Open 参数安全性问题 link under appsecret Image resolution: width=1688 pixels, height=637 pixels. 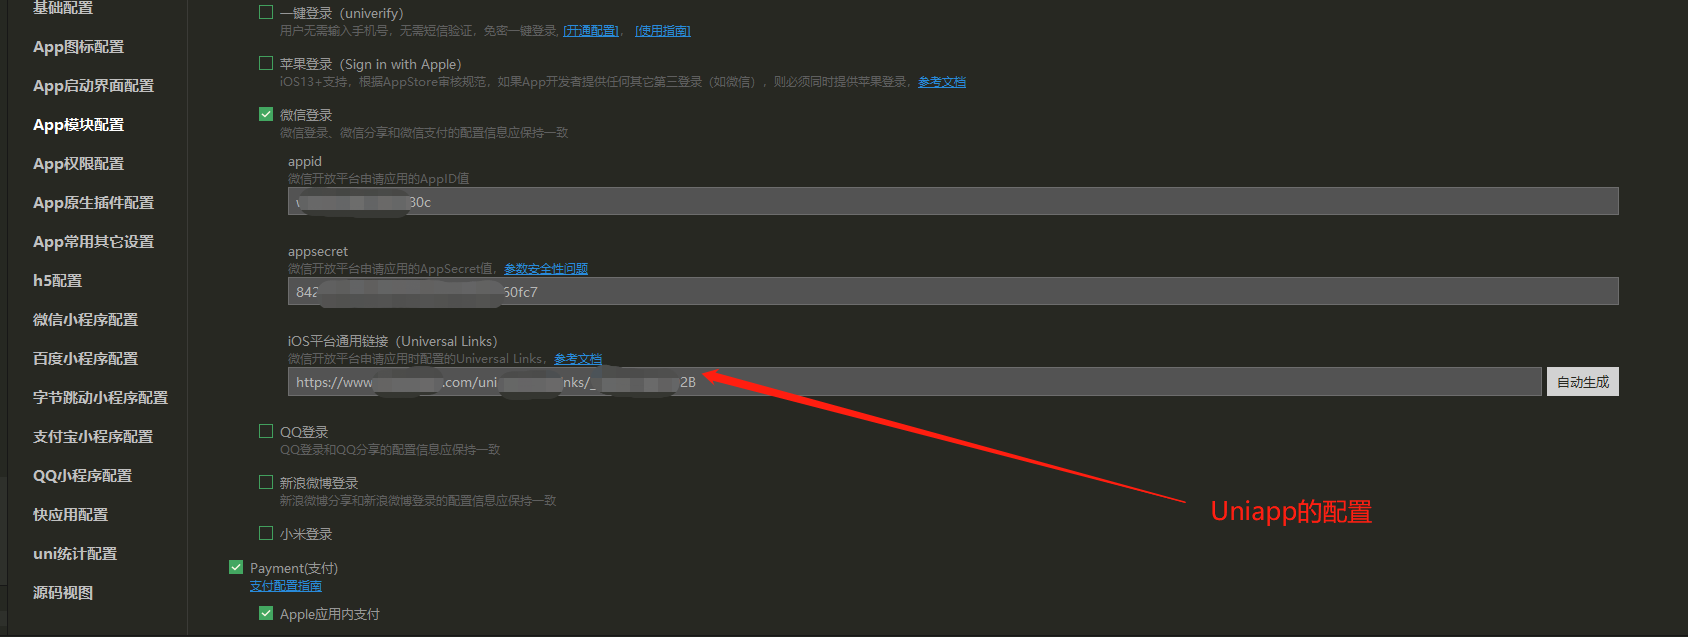[546, 269]
